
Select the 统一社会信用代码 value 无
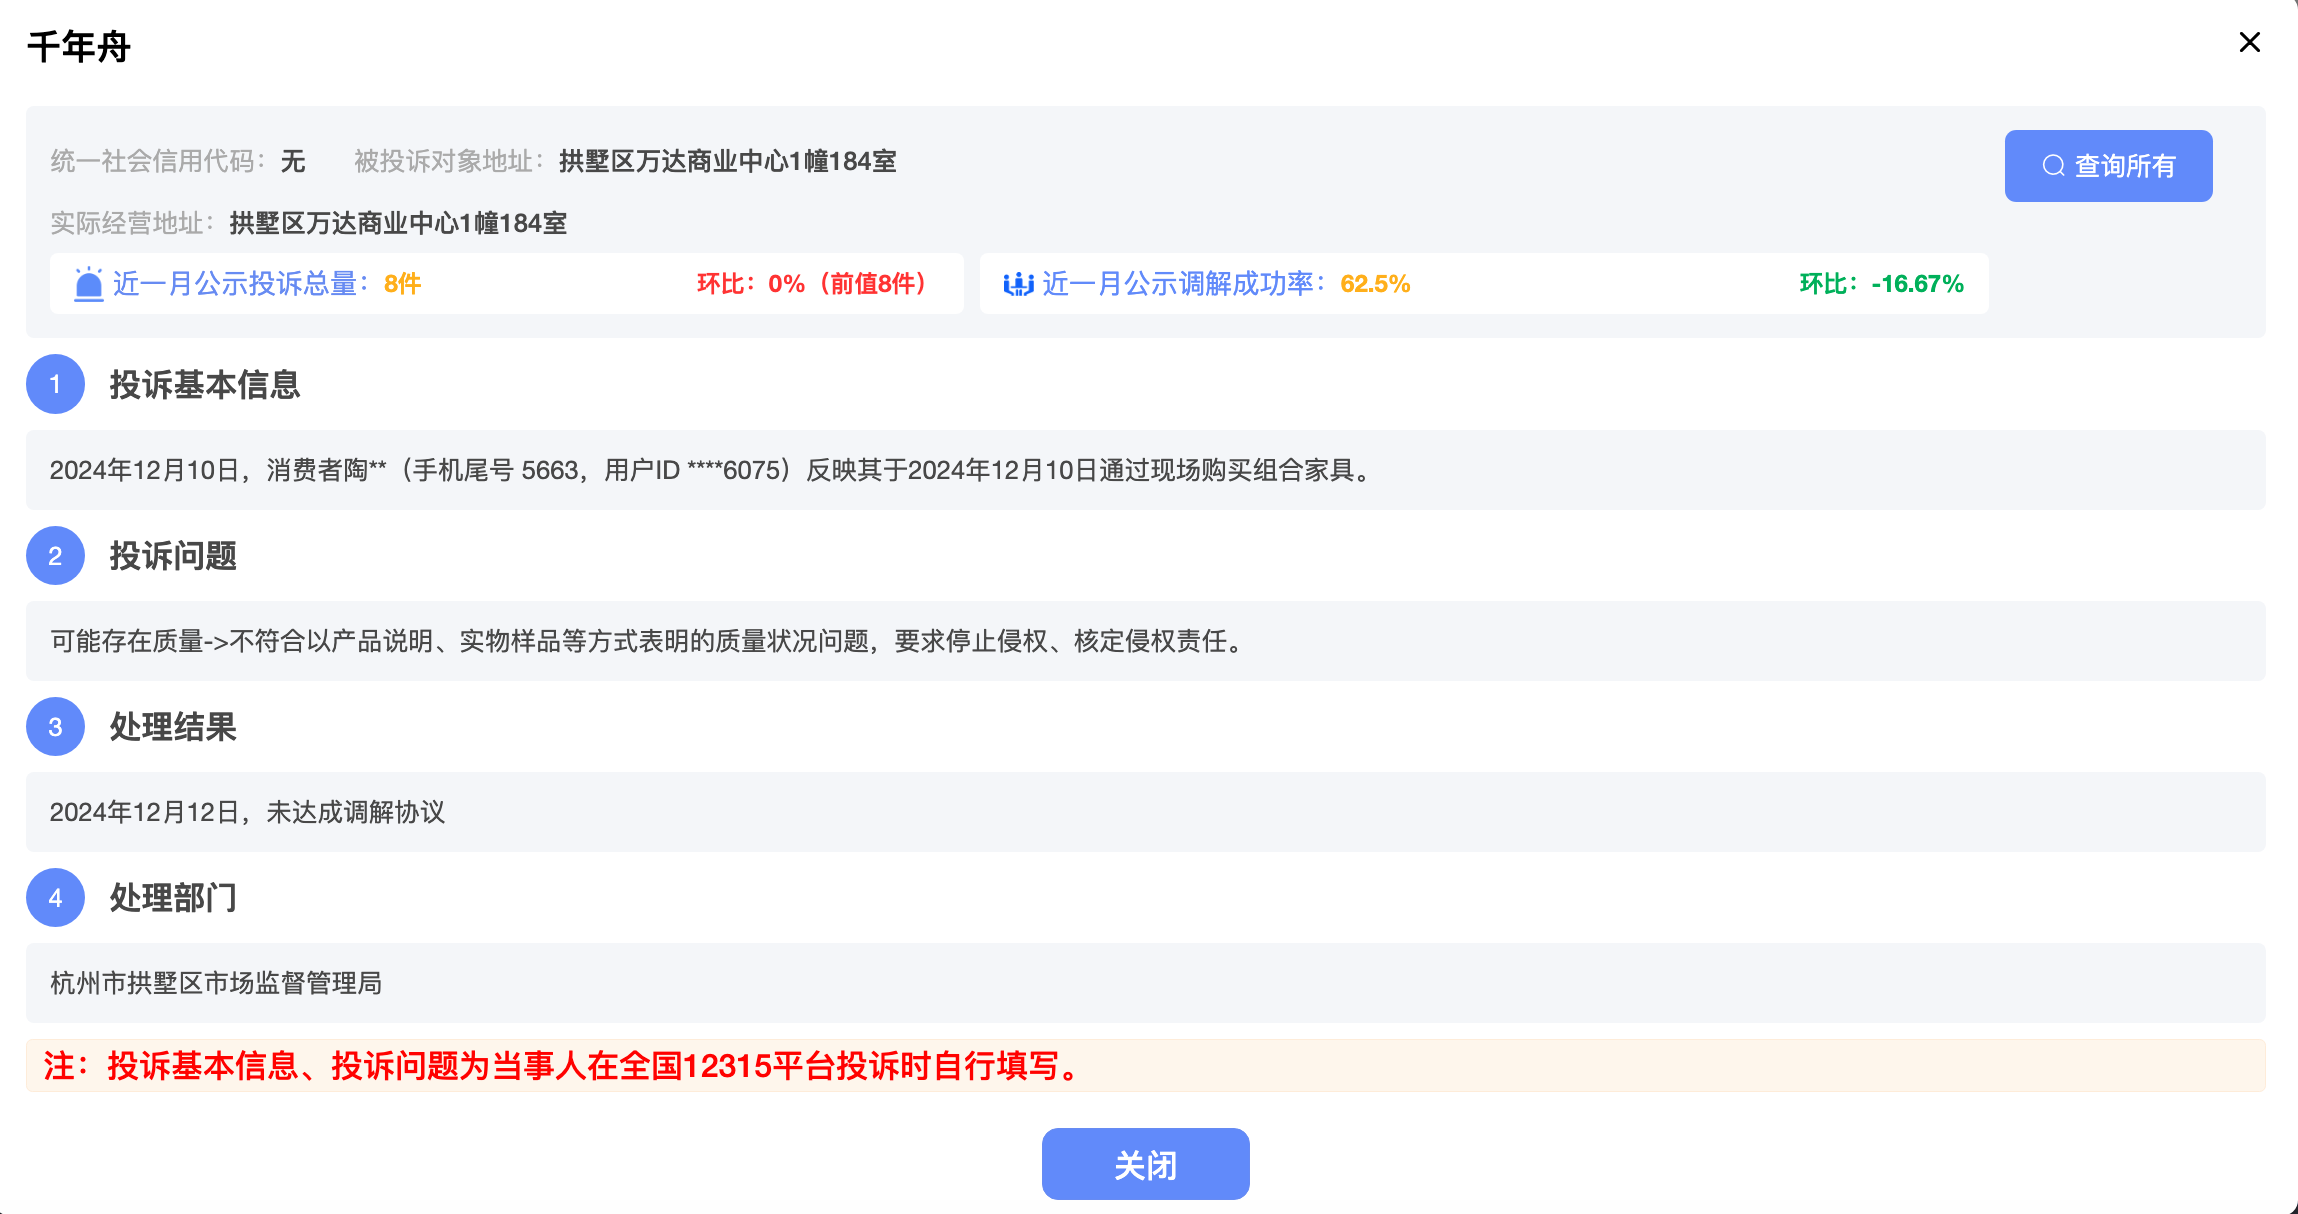tap(293, 161)
